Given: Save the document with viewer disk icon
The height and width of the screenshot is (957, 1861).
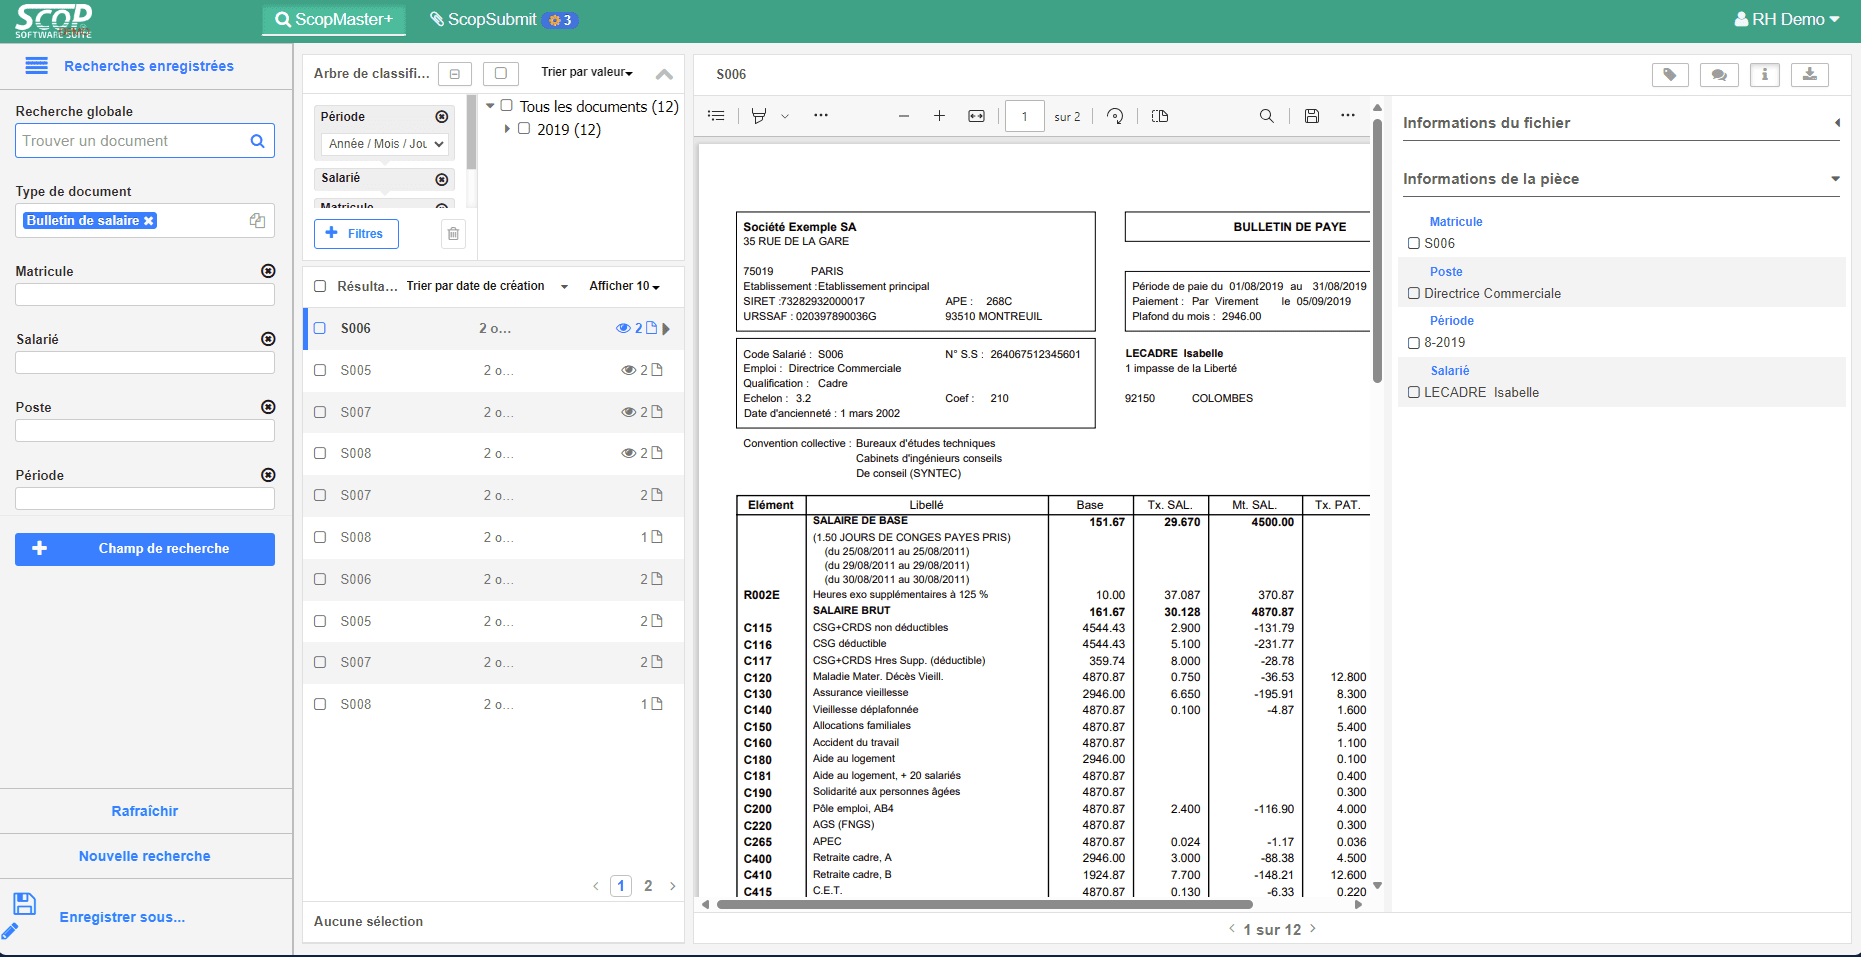Looking at the screenshot, I should [x=1312, y=116].
